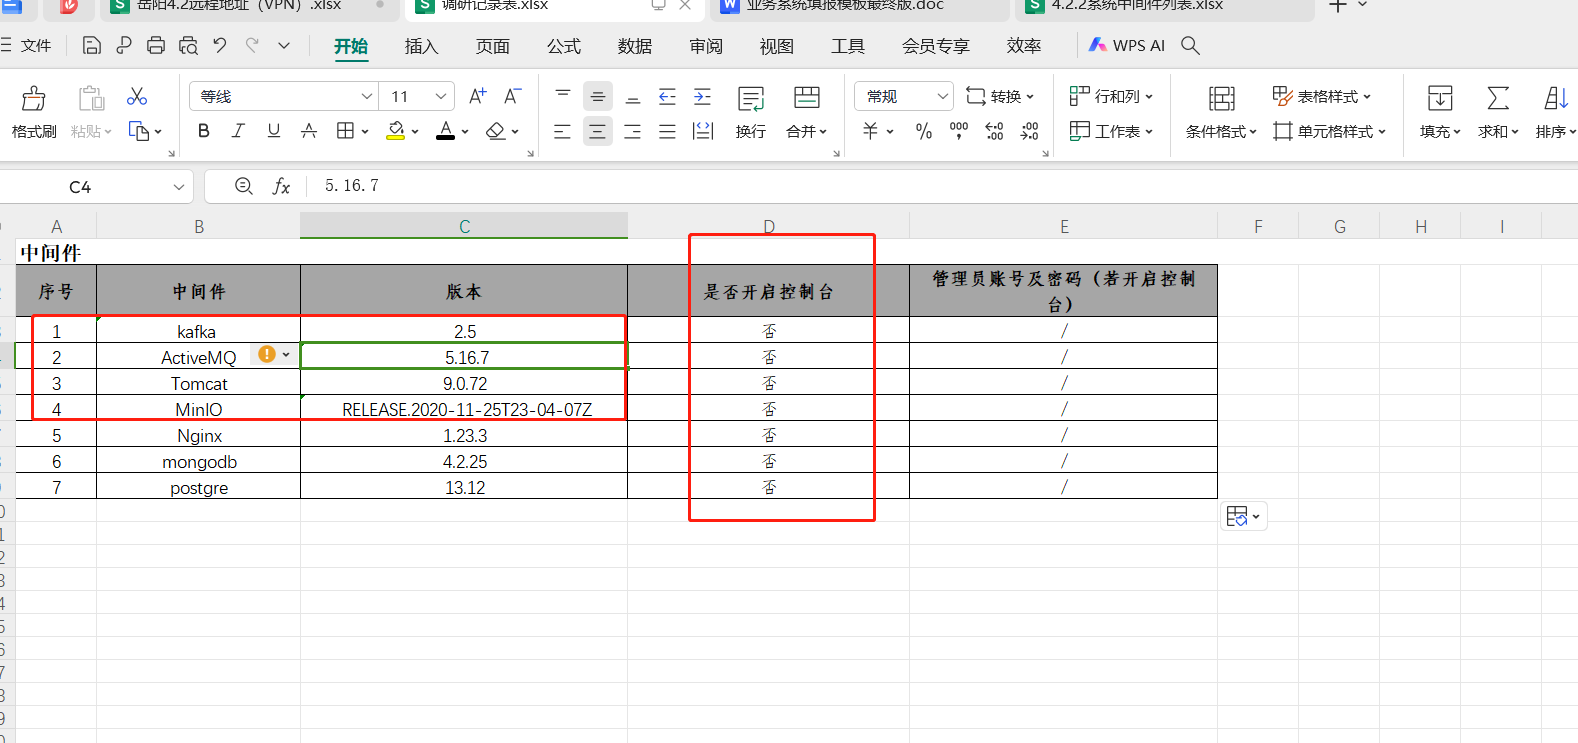
Task: Expand the Rows and Columns (行和列) menu
Action: (1111, 96)
